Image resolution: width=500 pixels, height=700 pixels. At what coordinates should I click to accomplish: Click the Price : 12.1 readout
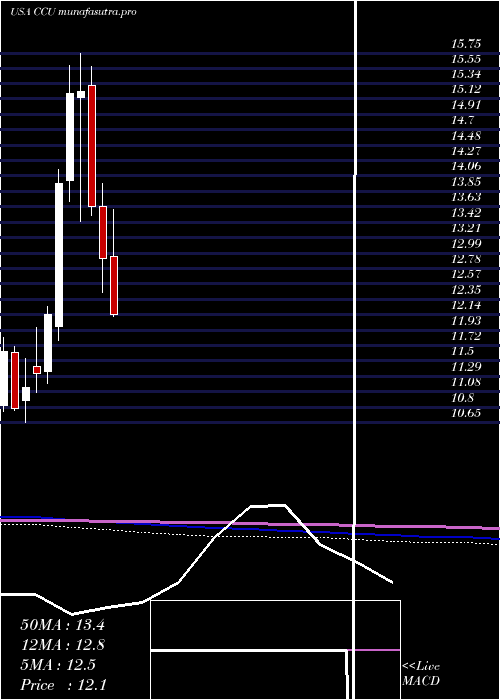pos(63,685)
